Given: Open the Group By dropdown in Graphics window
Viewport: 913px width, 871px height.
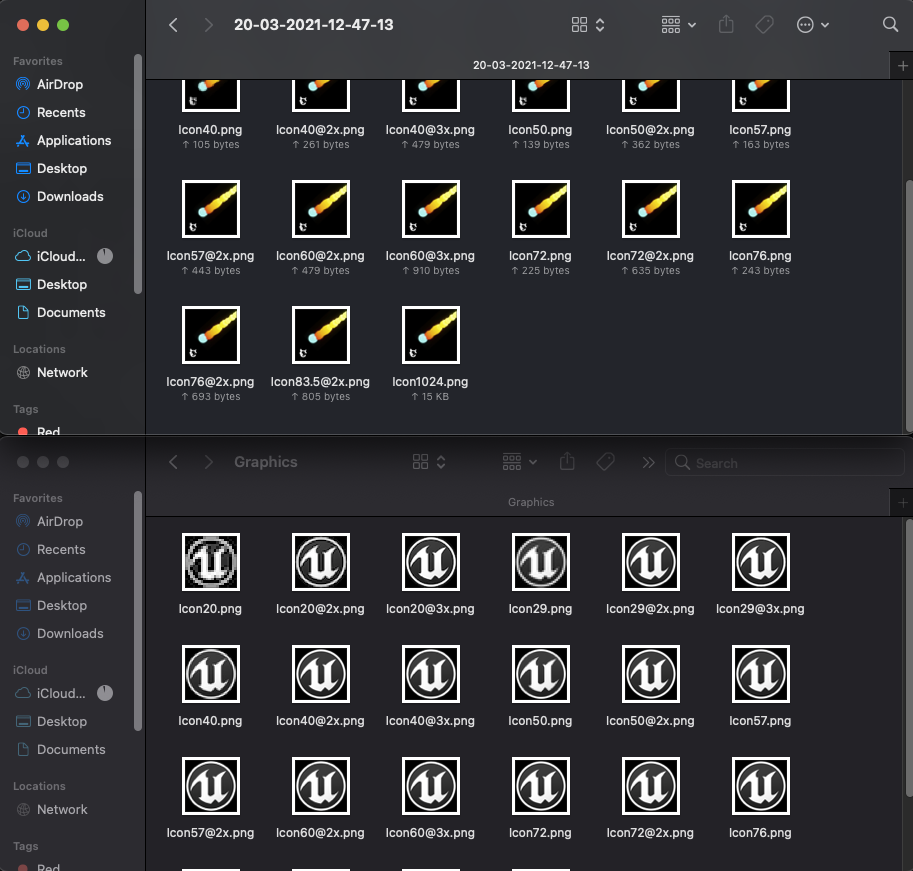Looking at the screenshot, I should click(519, 462).
